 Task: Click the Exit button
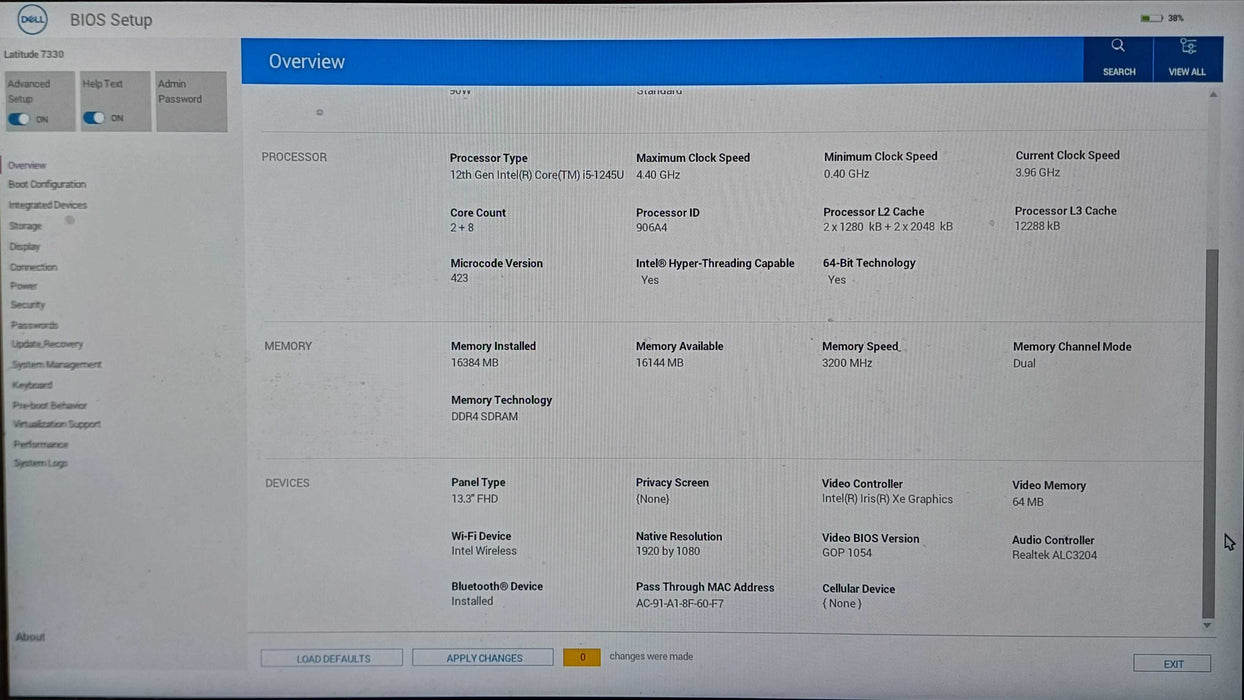point(1172,664)
